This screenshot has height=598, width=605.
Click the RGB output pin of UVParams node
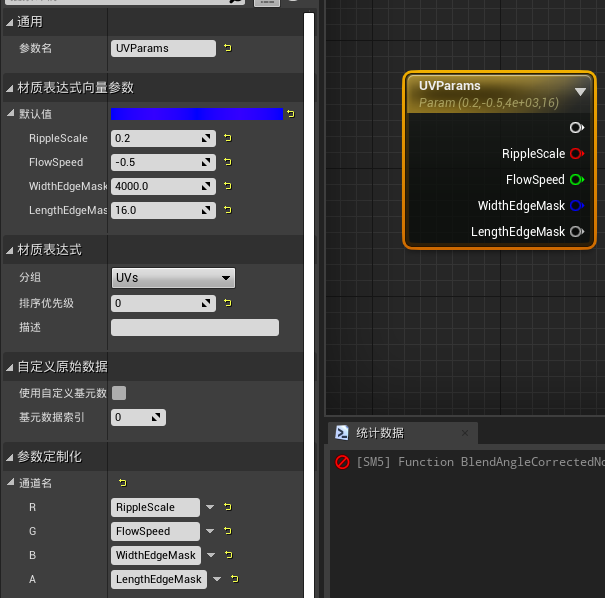pyautogui.click(x=576, y=127)
